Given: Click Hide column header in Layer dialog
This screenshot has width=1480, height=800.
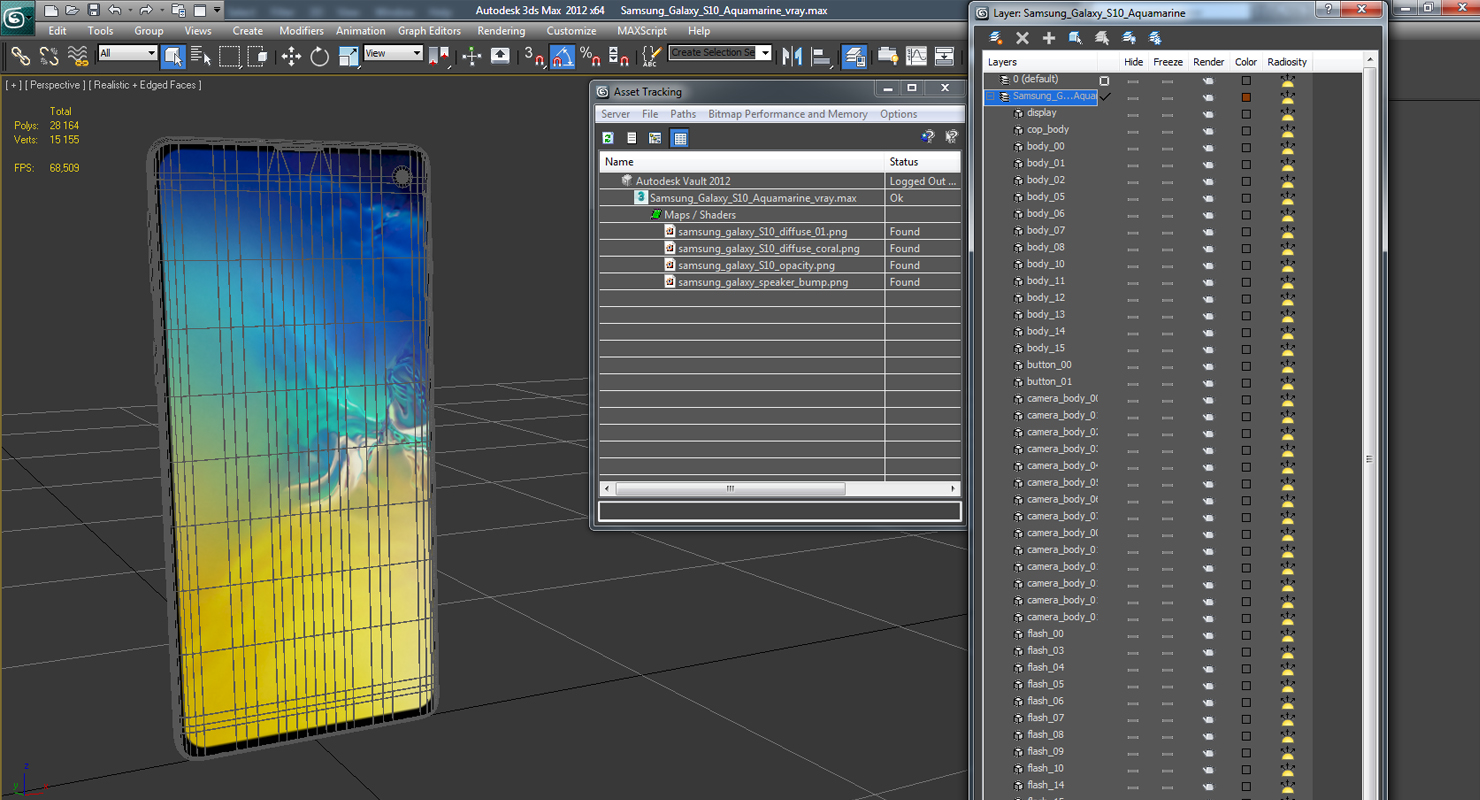Looking at the screenshot, I should [x=1133, y=62].
